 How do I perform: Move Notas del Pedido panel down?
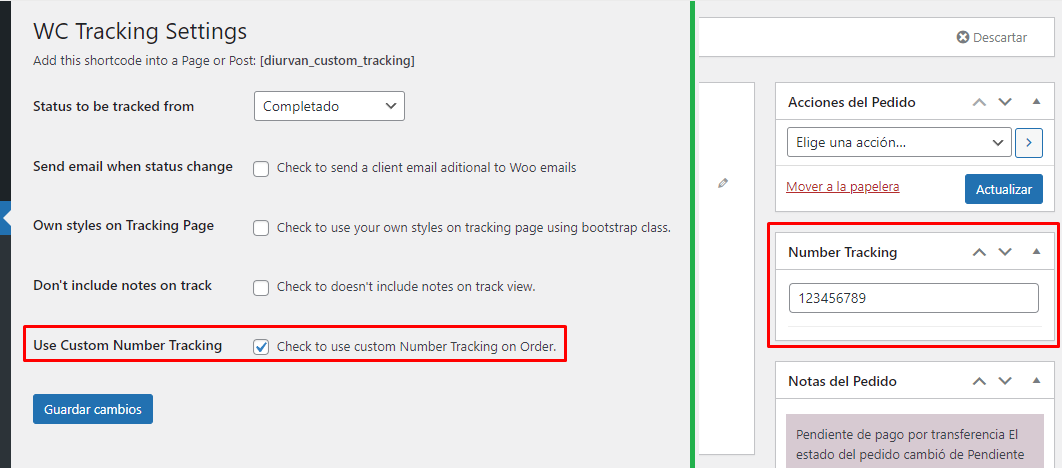(x=1005, y=381)
